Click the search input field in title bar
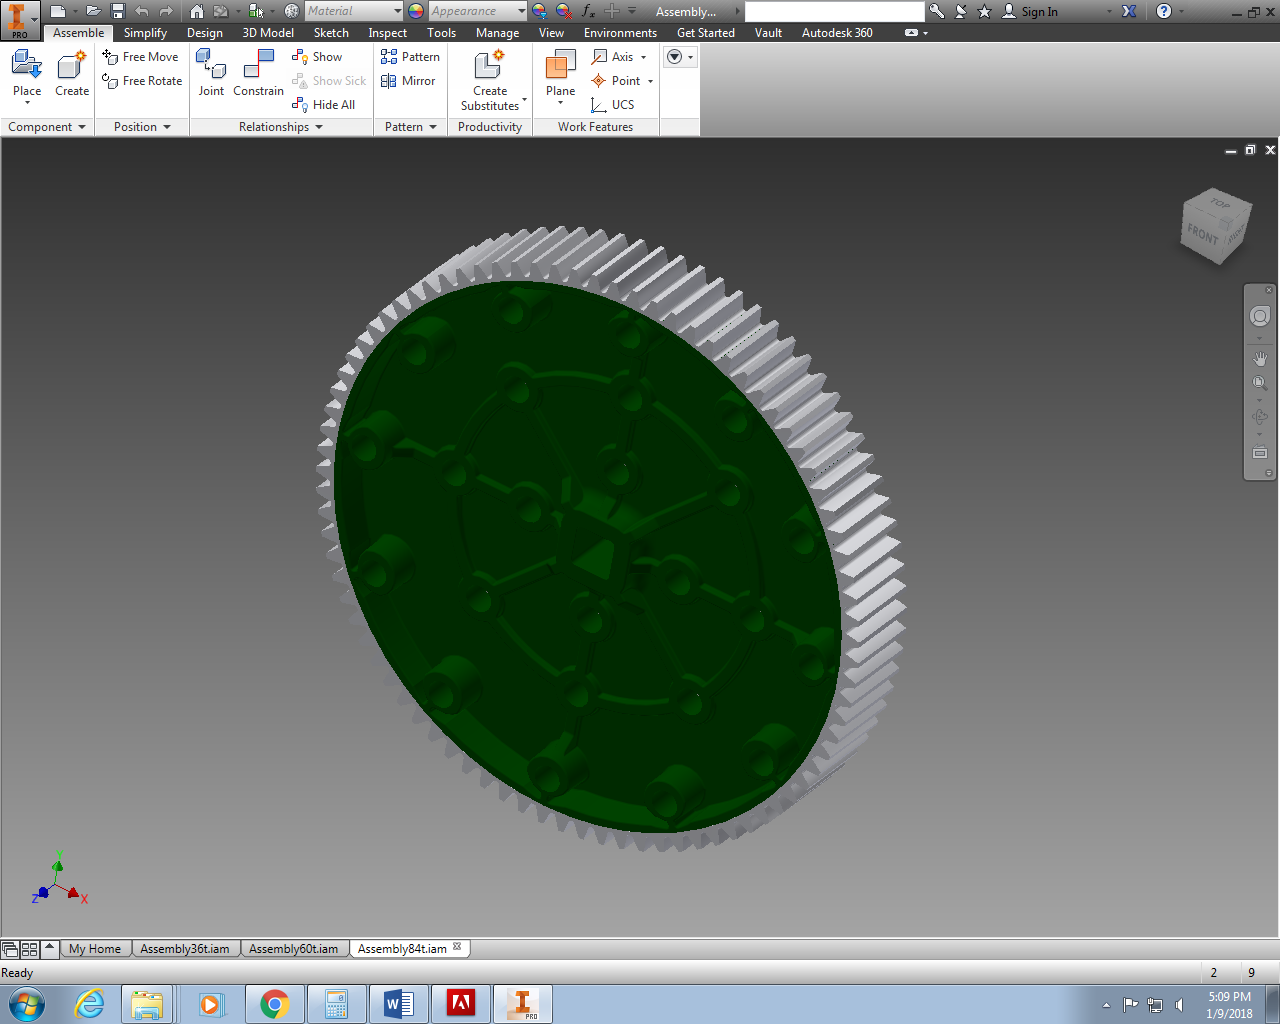 835,11
